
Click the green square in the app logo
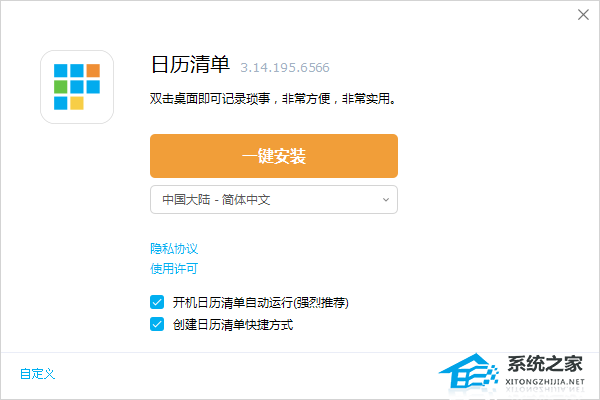point(60,87)
